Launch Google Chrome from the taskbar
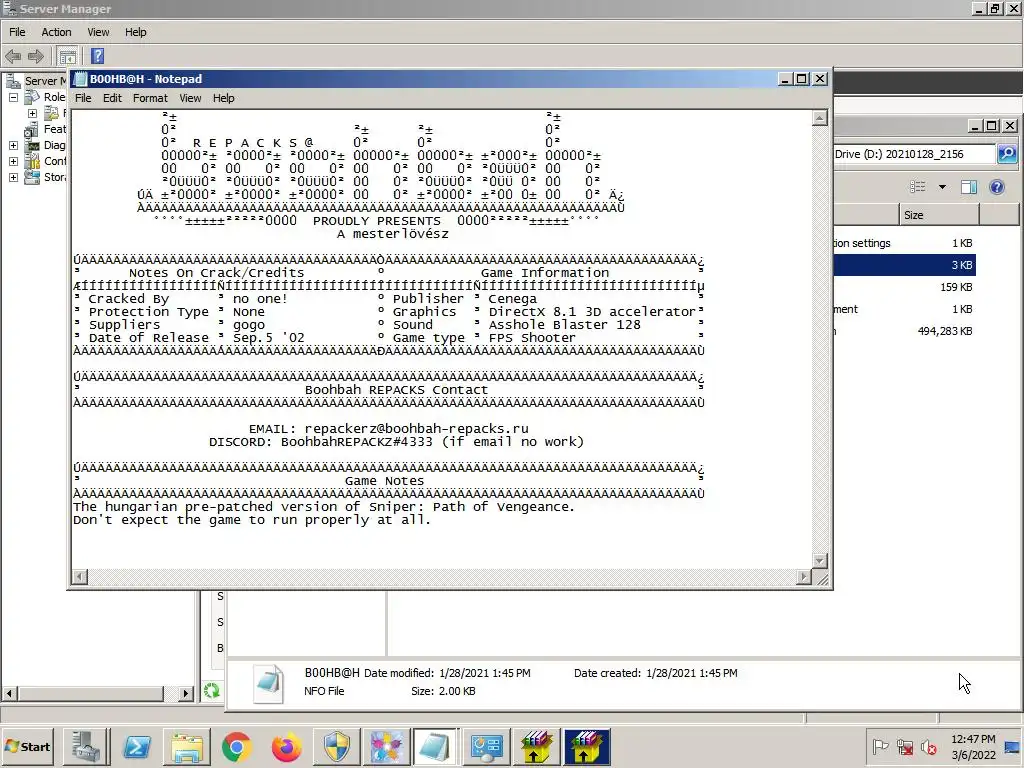Image resolution: width=1024 pixels, height=768 pixels. (x=236, y=747)
